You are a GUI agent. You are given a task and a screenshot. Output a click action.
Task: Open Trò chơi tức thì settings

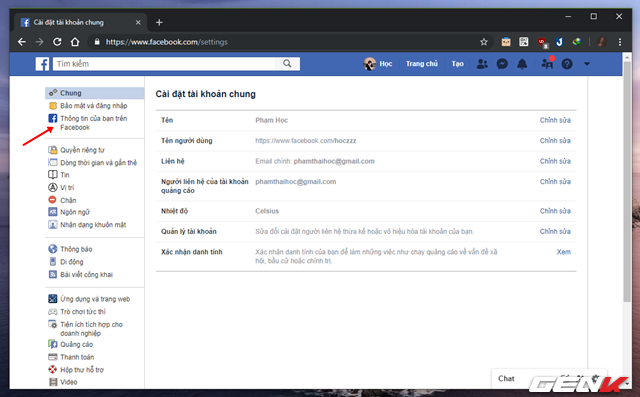(82, 312)
